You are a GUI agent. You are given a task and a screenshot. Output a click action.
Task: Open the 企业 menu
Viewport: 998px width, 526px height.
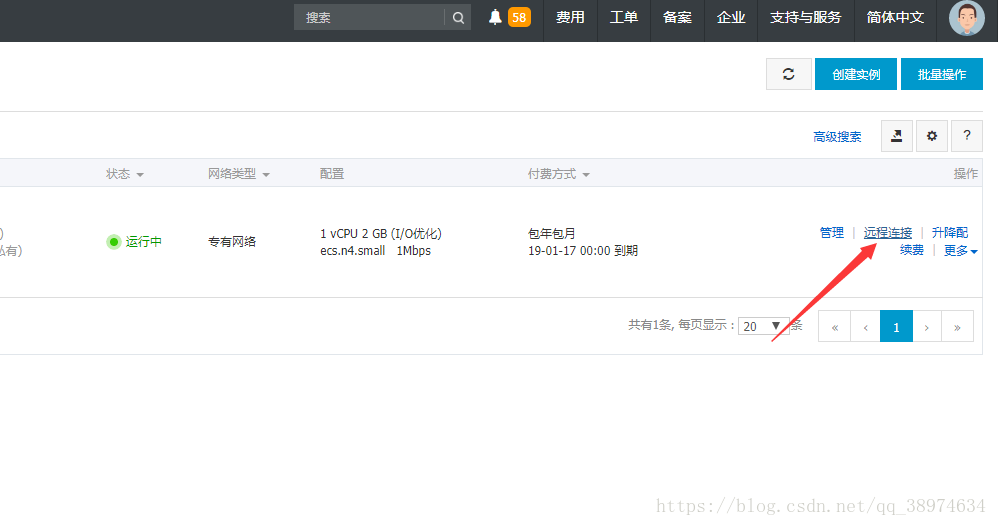point(731,17)
